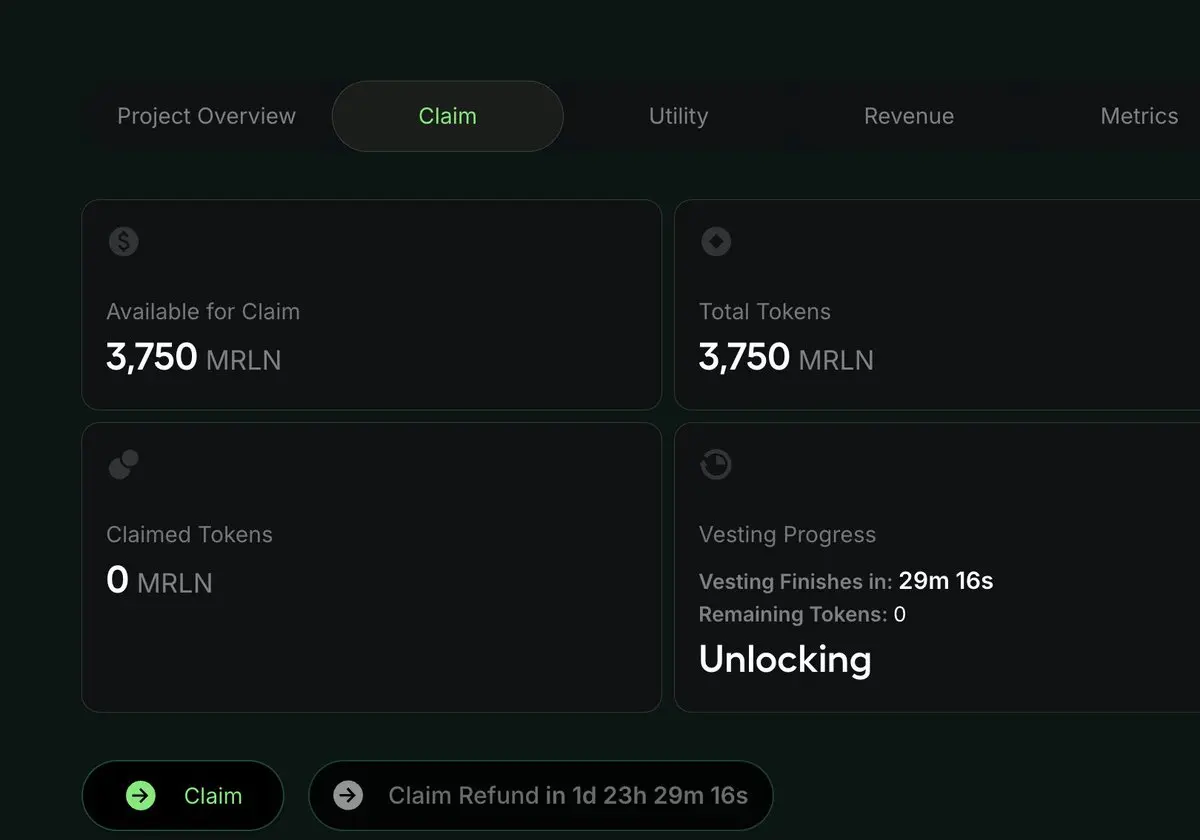The width and height of the screenshot is (1200, 840).
Task: Click the Remaining Tokens: 0 line
Action: click(802, 614)
